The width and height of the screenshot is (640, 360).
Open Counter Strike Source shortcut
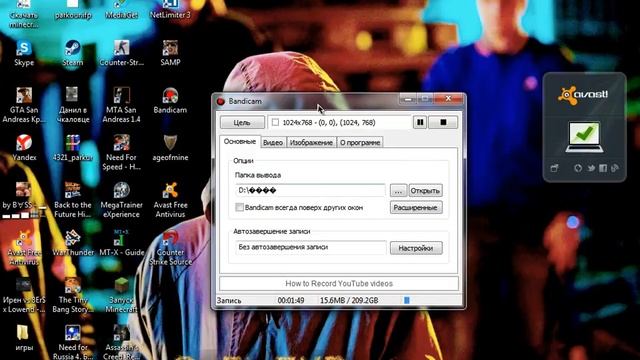tap(170, 239)
